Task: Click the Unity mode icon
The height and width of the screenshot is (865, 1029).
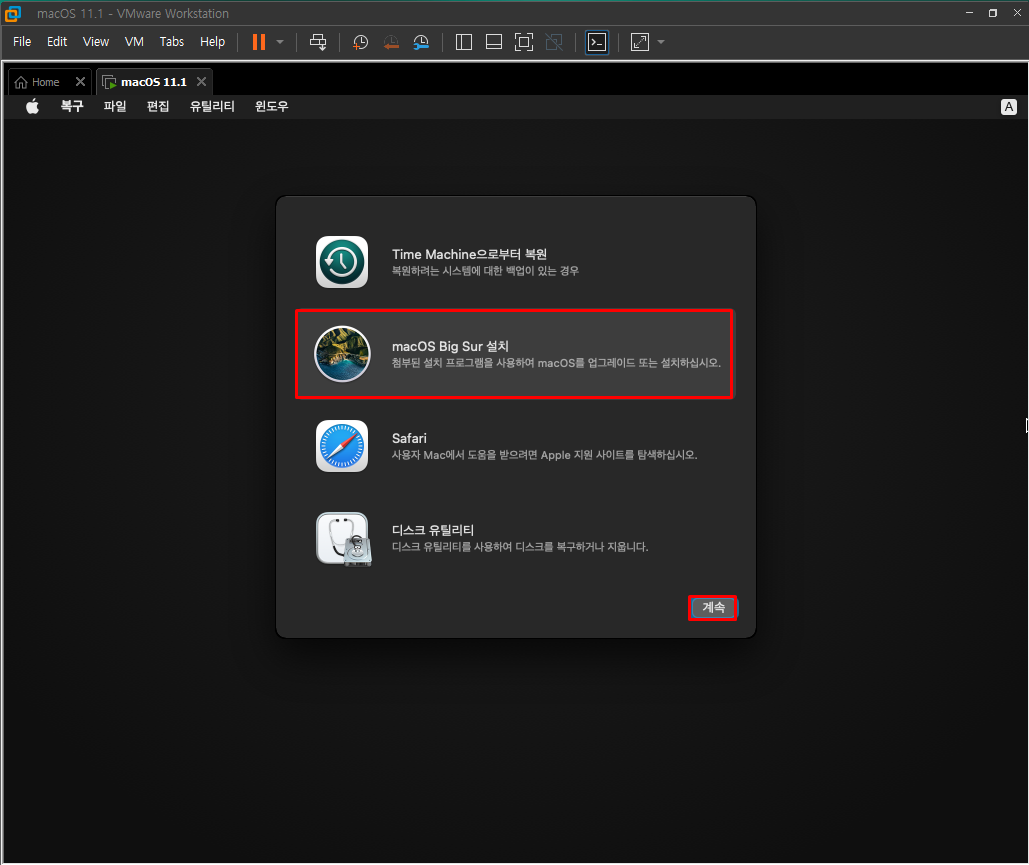Action: pos(554,42)
